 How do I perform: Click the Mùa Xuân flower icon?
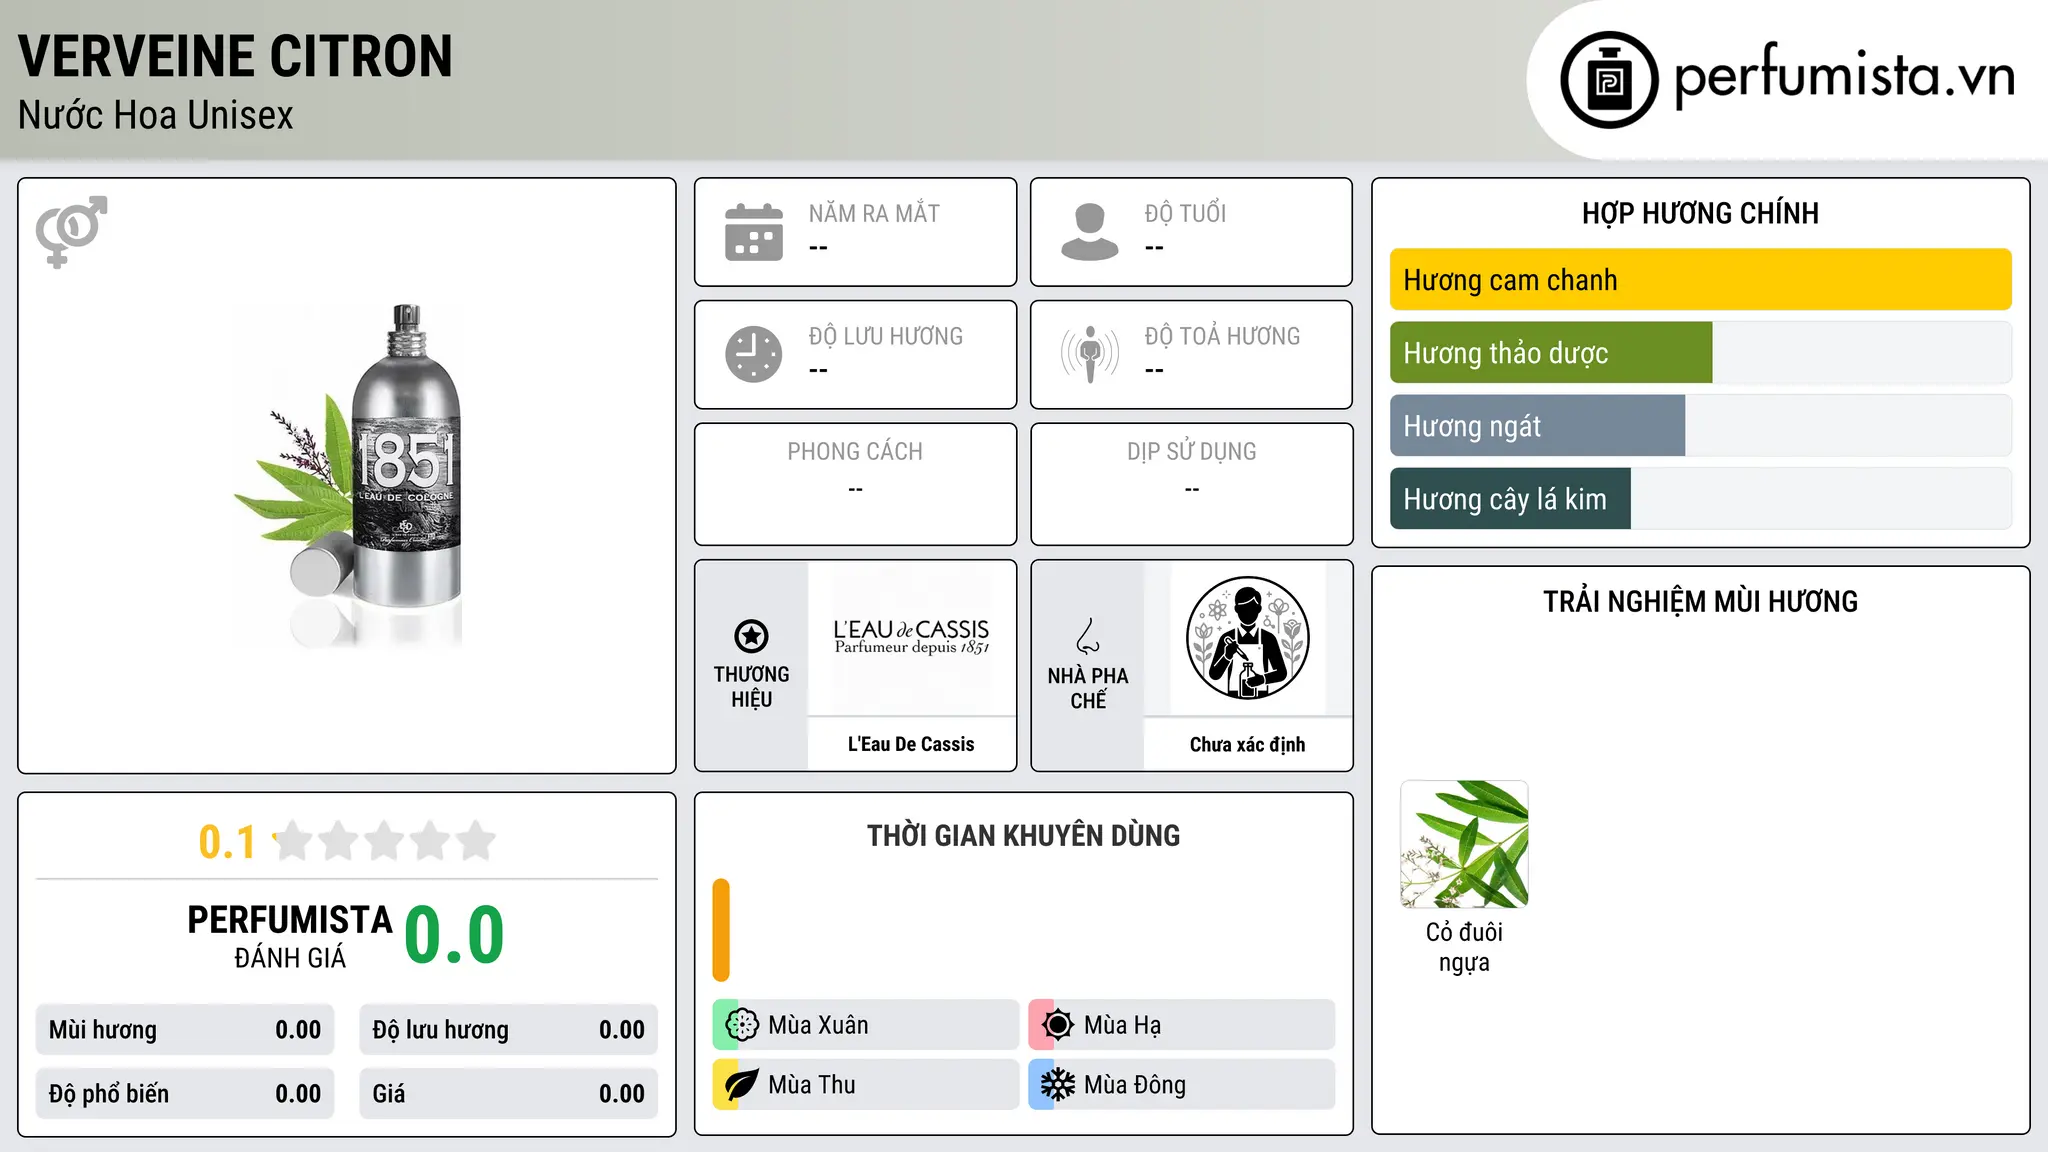[x=742, y=1025]
